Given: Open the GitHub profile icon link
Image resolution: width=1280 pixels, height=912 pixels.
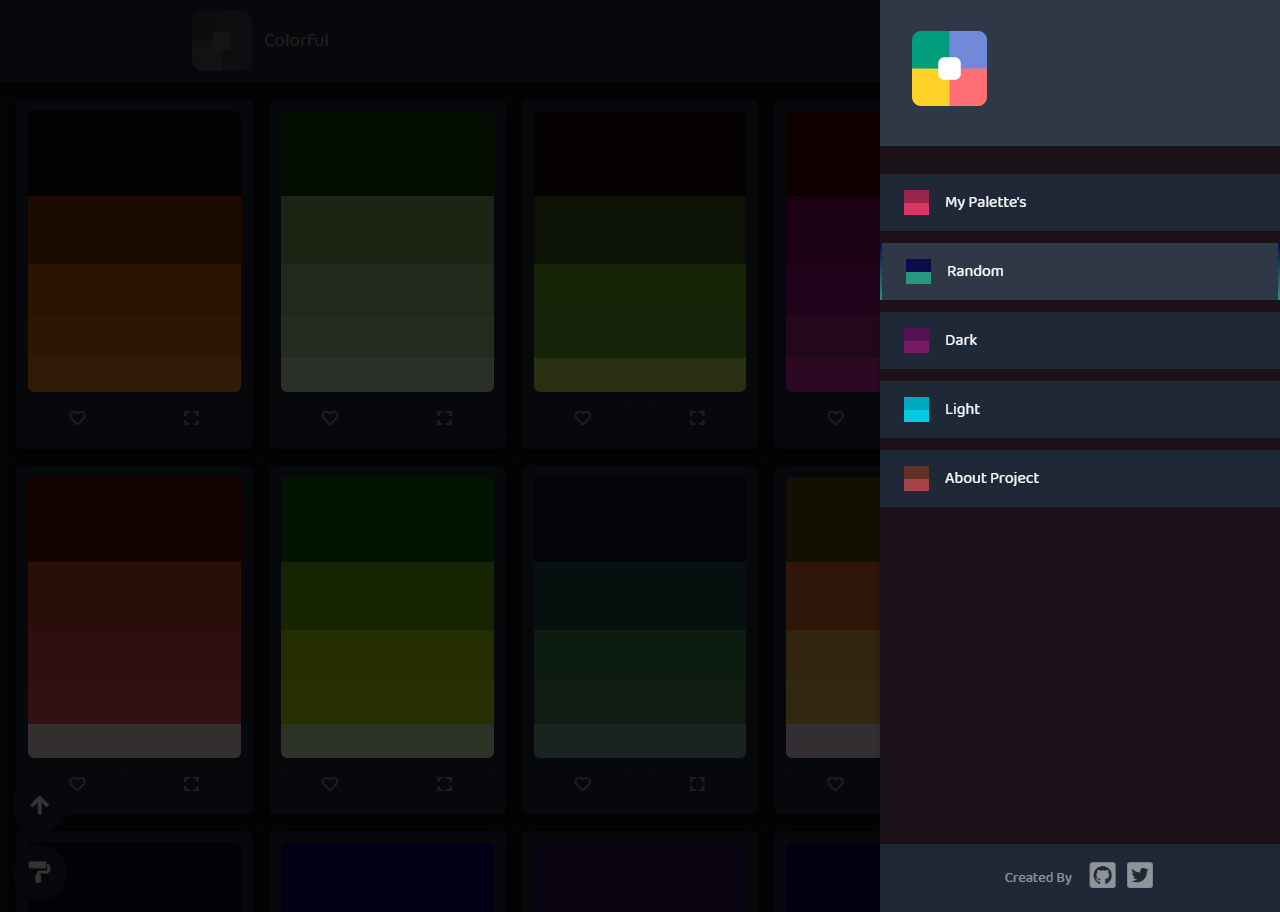Looking at the screenshot, I should coord(1102,875).
